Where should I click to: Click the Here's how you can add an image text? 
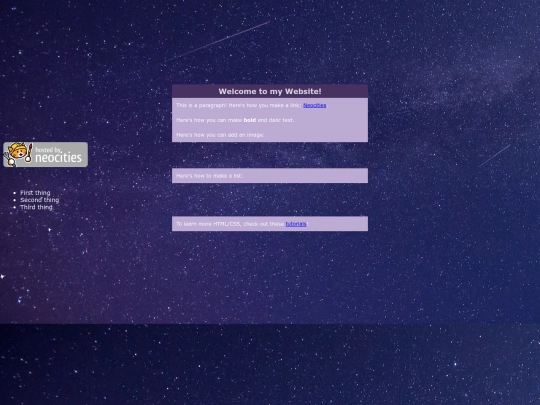(x=220, y=135)
